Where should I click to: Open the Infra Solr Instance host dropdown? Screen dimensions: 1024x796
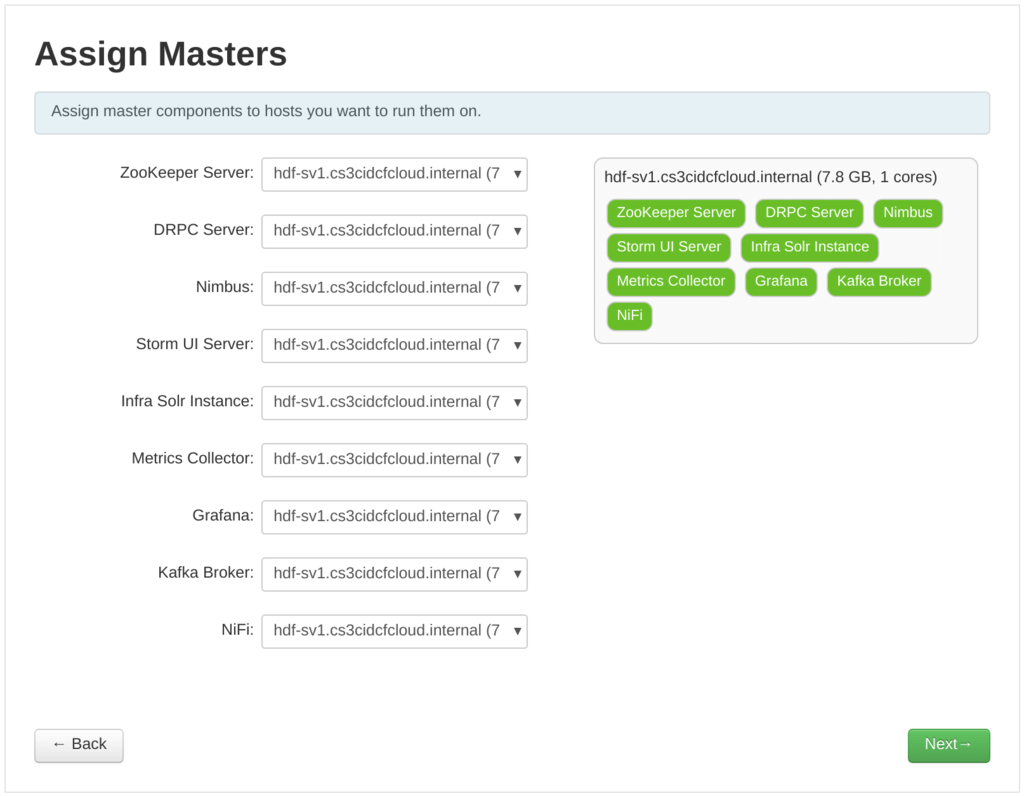click(x=394, y=403)
